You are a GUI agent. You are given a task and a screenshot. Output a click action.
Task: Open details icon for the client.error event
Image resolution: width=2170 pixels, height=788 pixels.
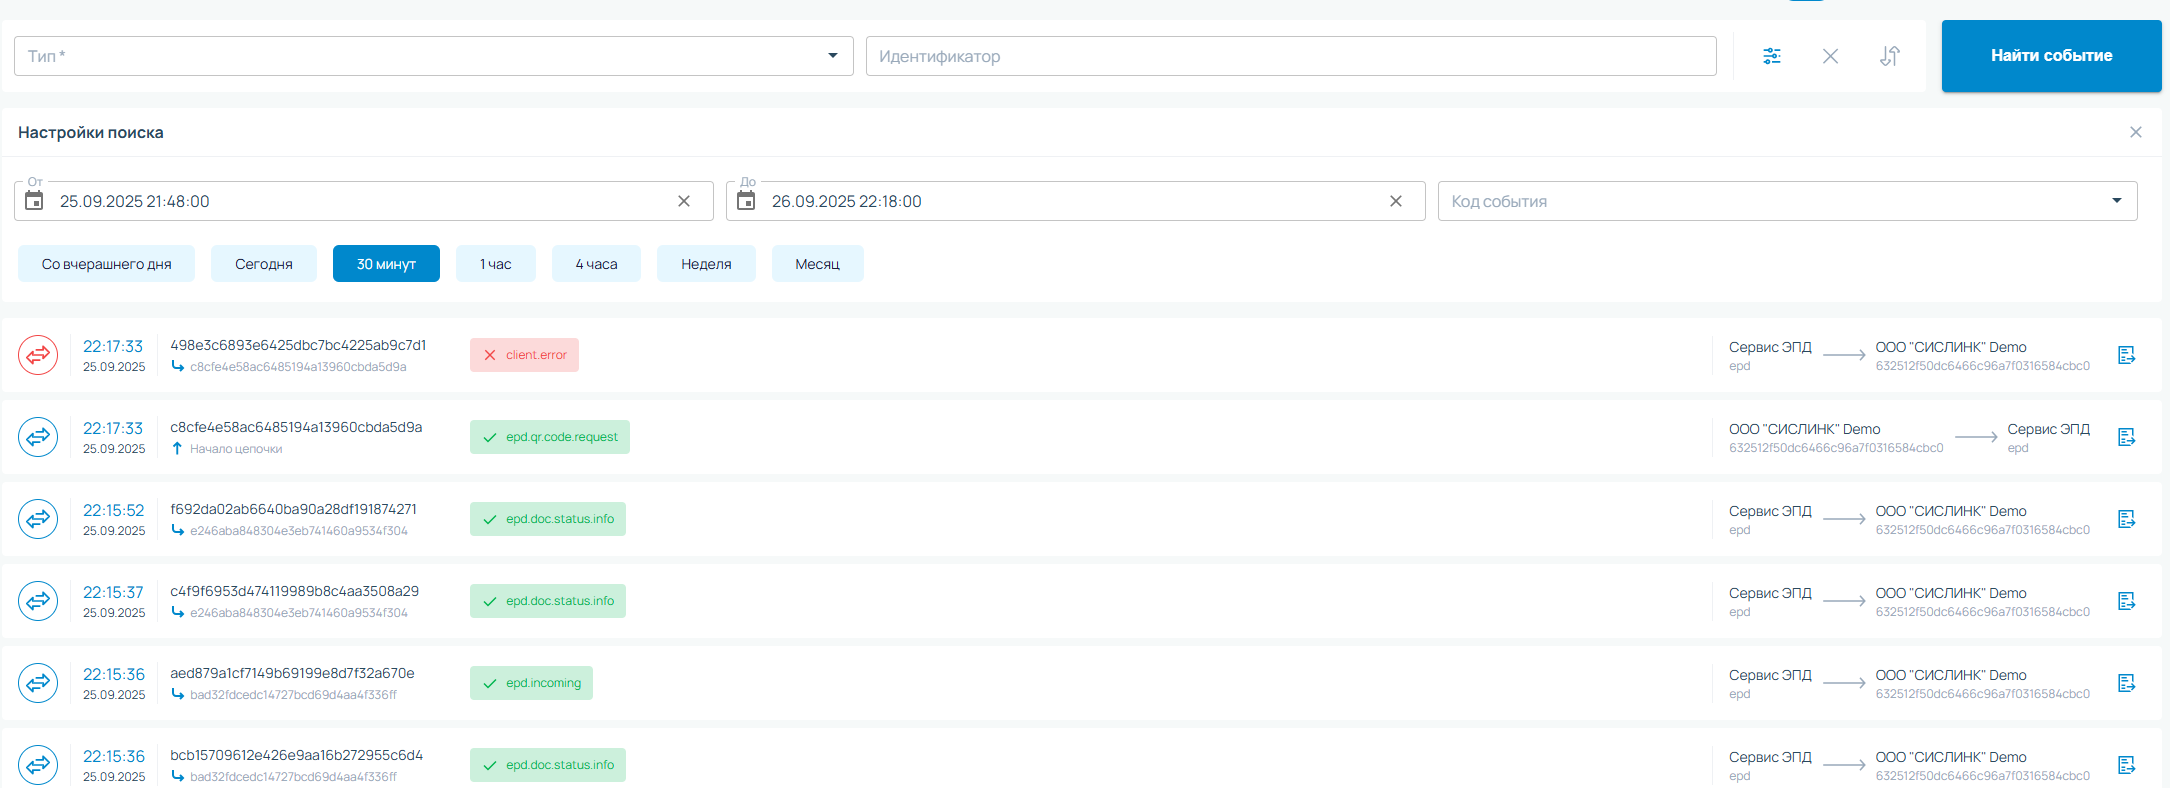2127,355
